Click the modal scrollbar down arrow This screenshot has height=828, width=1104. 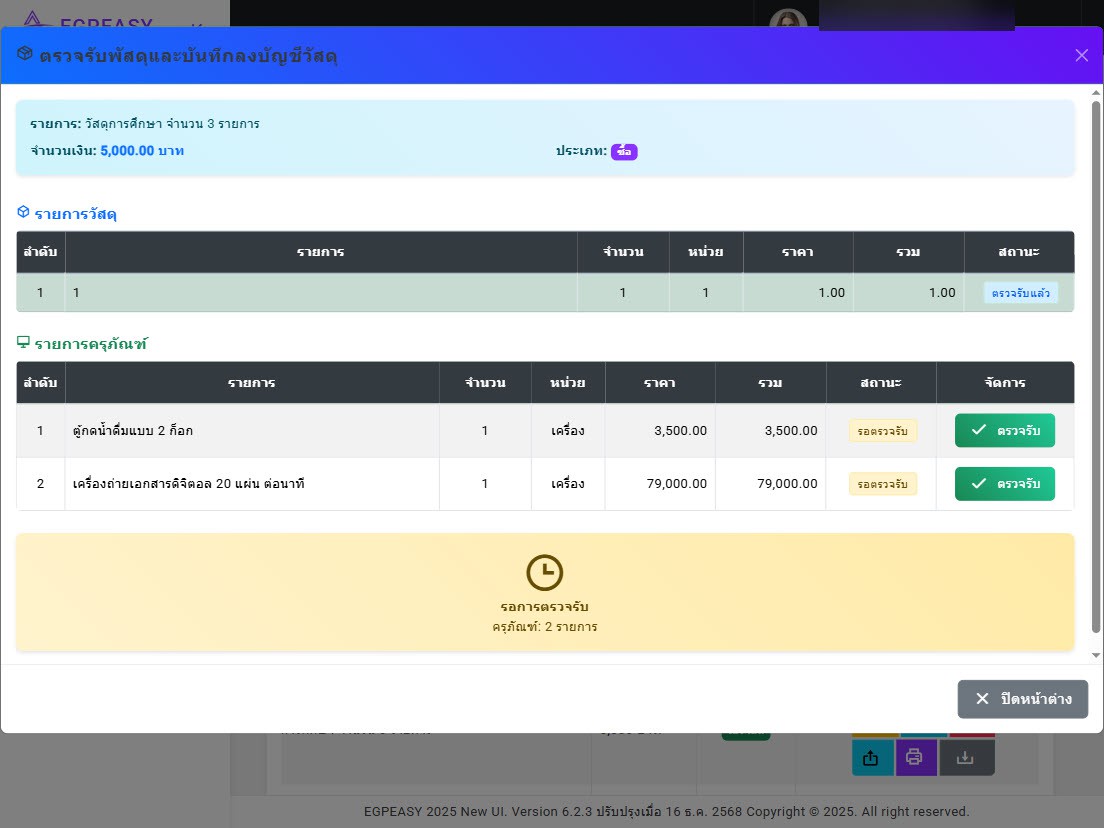point(1095,655)
